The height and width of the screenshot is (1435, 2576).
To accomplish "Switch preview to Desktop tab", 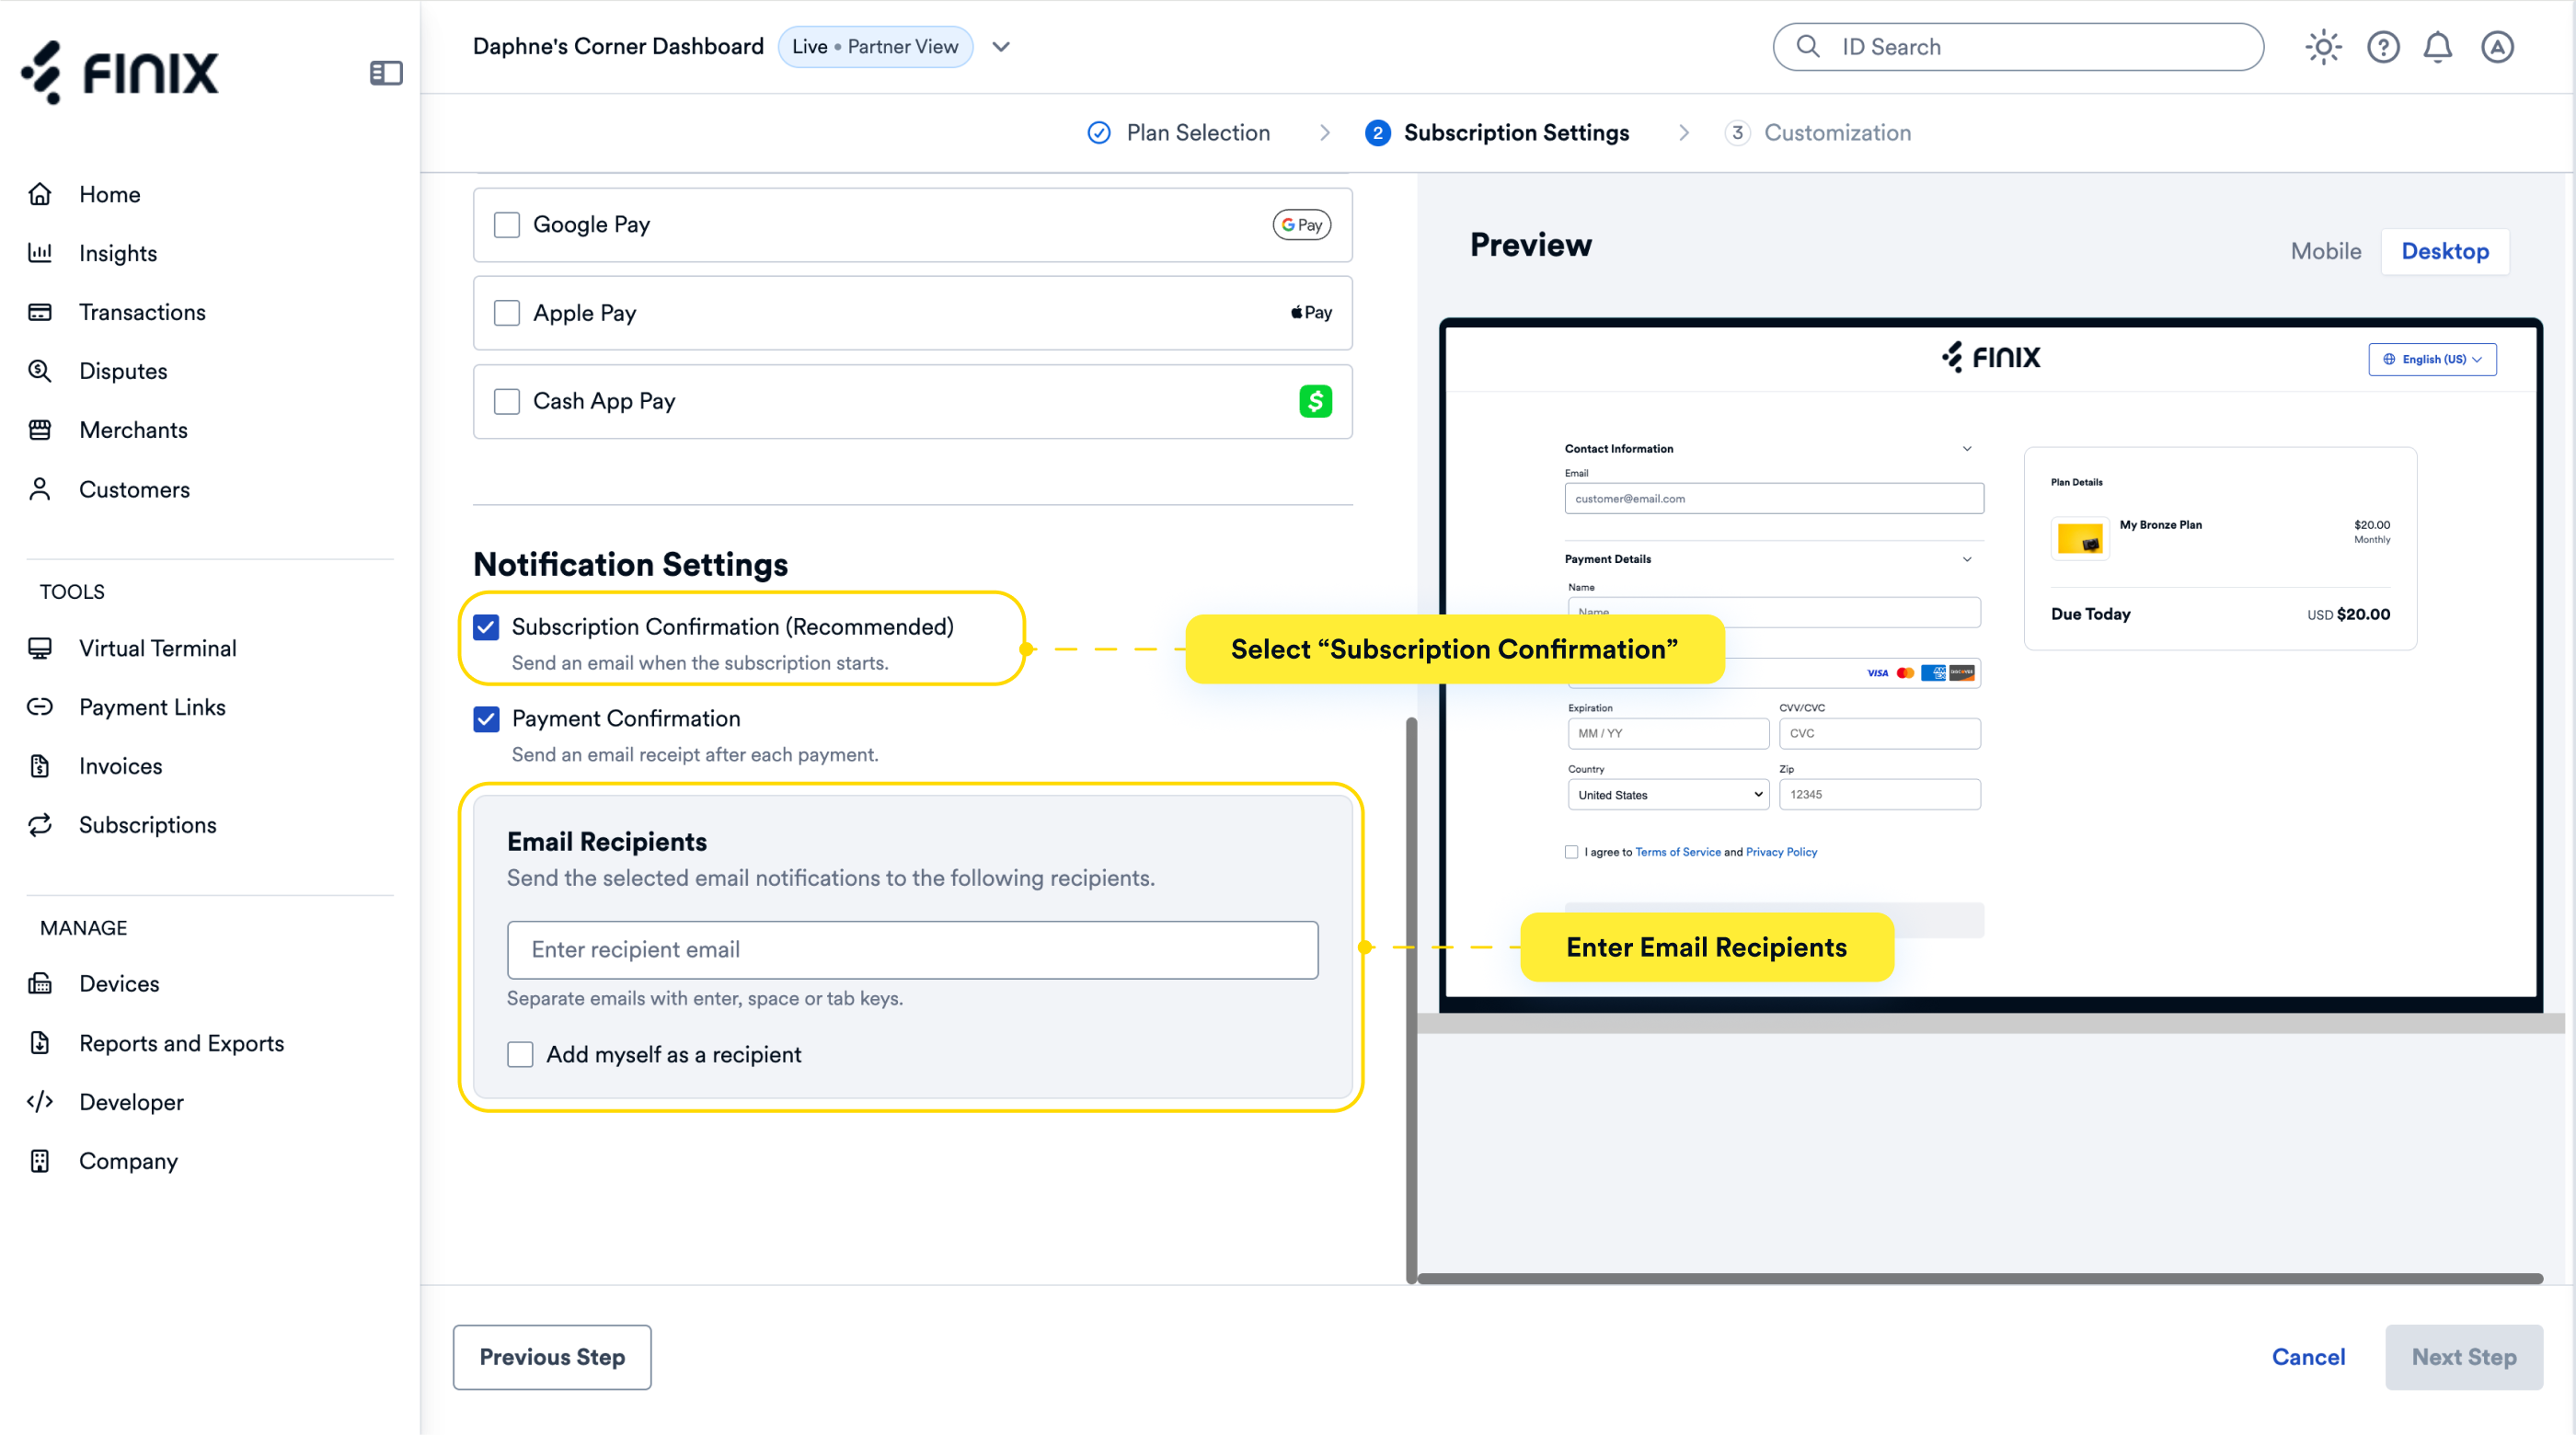I will [x=2445, y=251].
